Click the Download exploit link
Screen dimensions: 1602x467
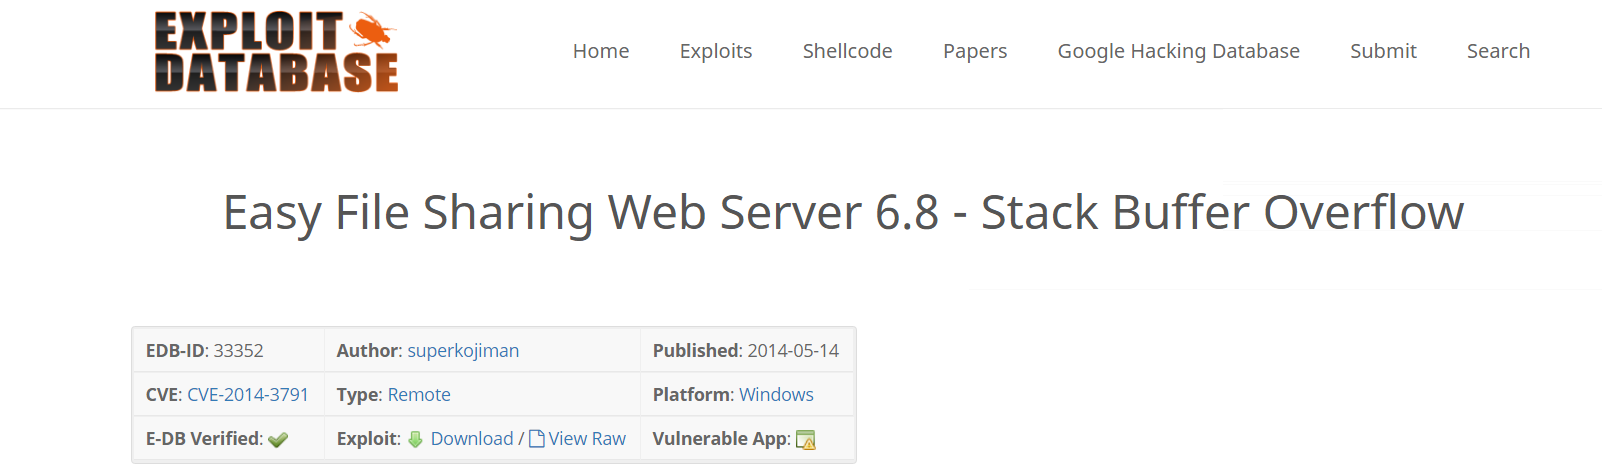coord(472,439)
